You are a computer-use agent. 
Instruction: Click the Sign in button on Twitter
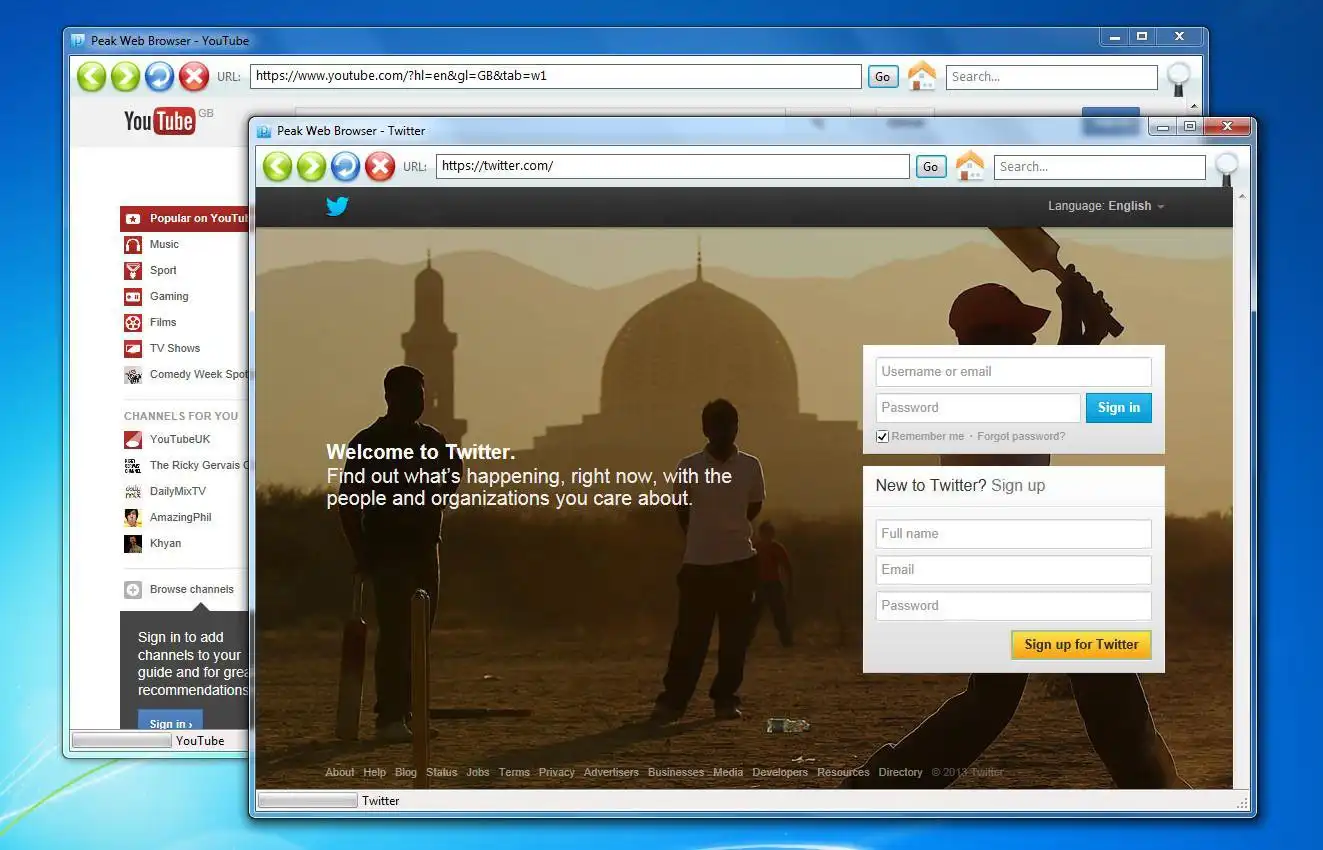[1119, 408]
